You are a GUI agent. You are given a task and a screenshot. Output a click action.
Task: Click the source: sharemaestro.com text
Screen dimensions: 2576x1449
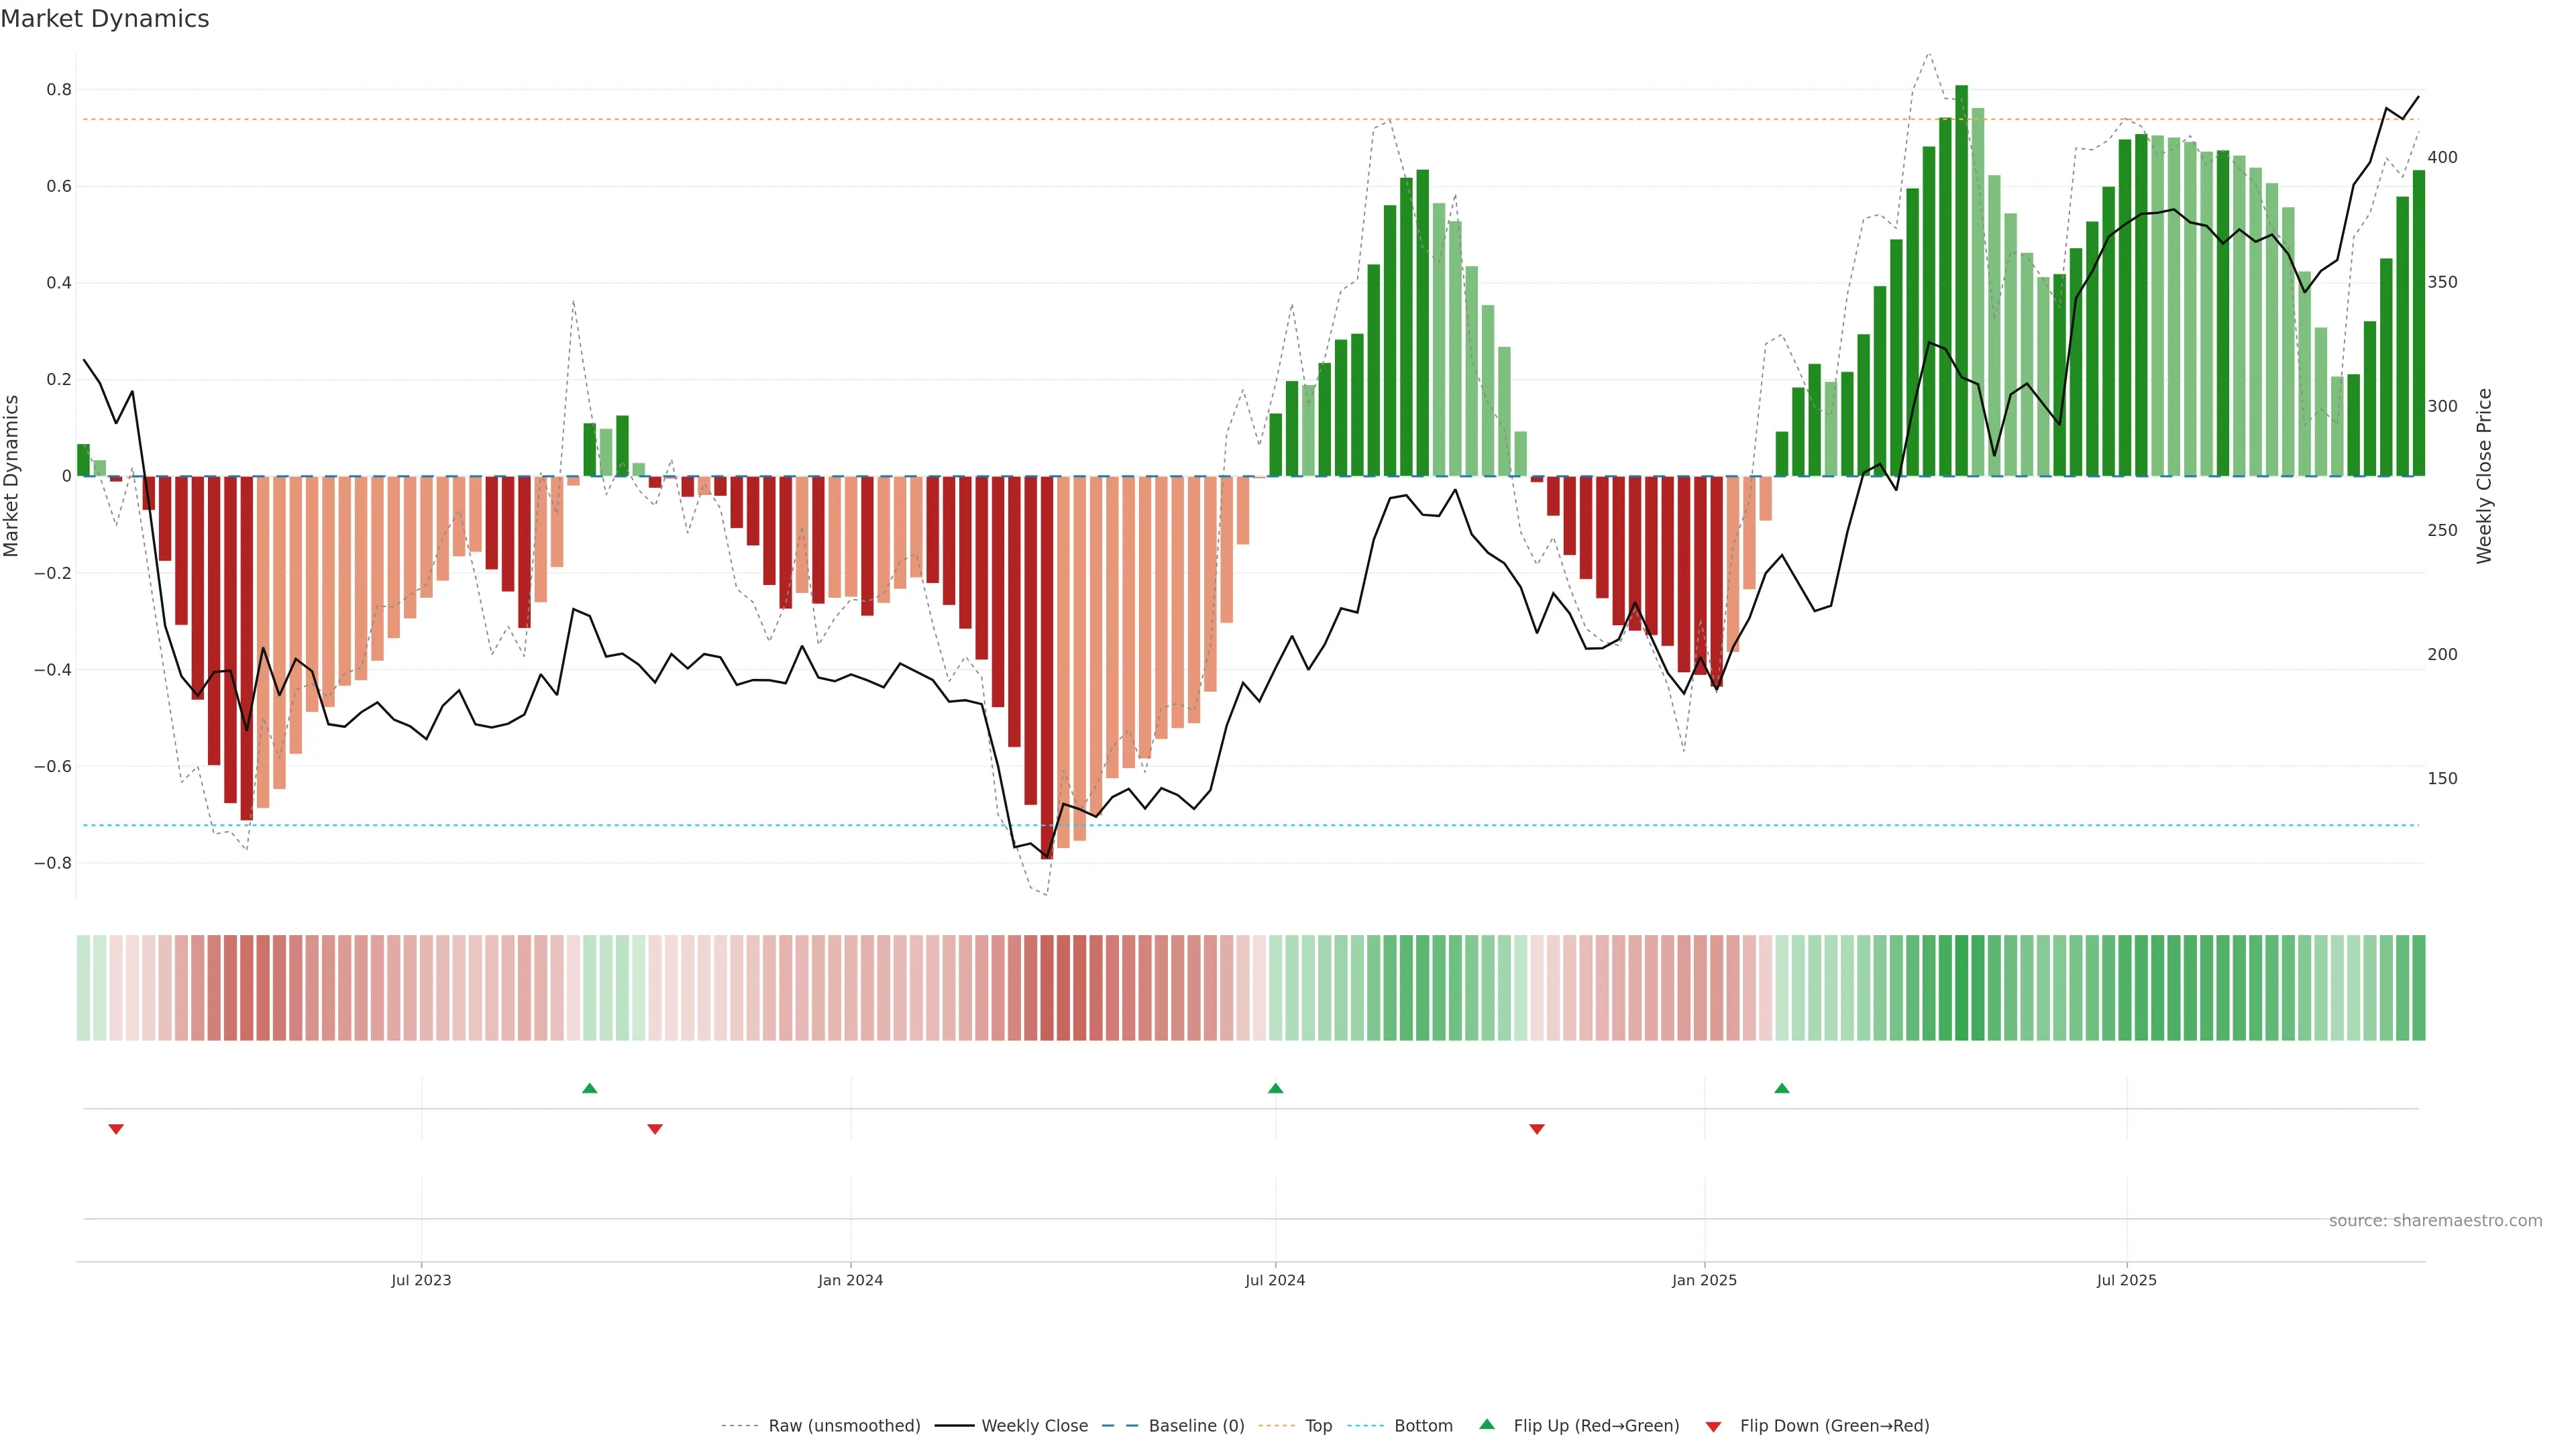point(2435,1221)
